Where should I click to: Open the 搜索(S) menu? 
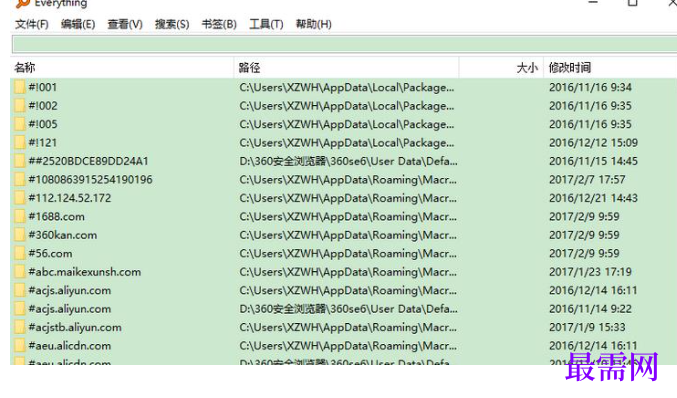click(172, 24)
